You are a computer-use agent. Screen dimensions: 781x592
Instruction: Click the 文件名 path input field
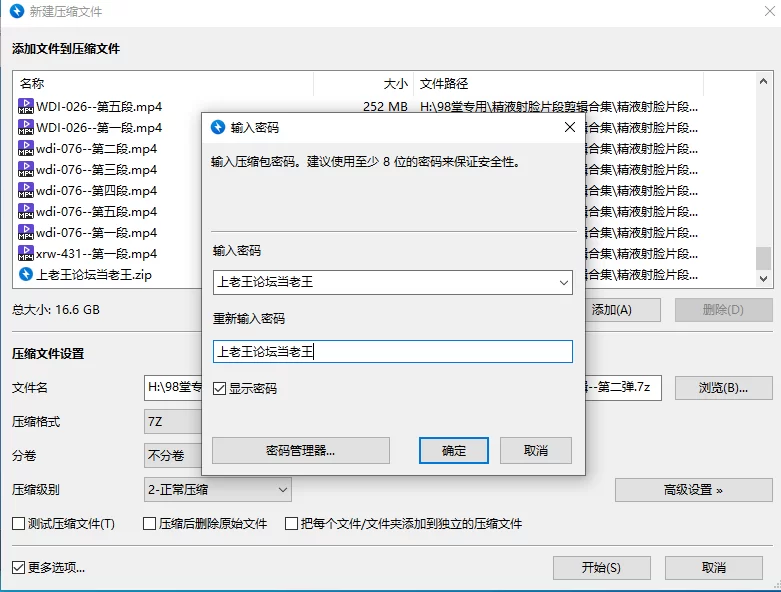[402, 388]
